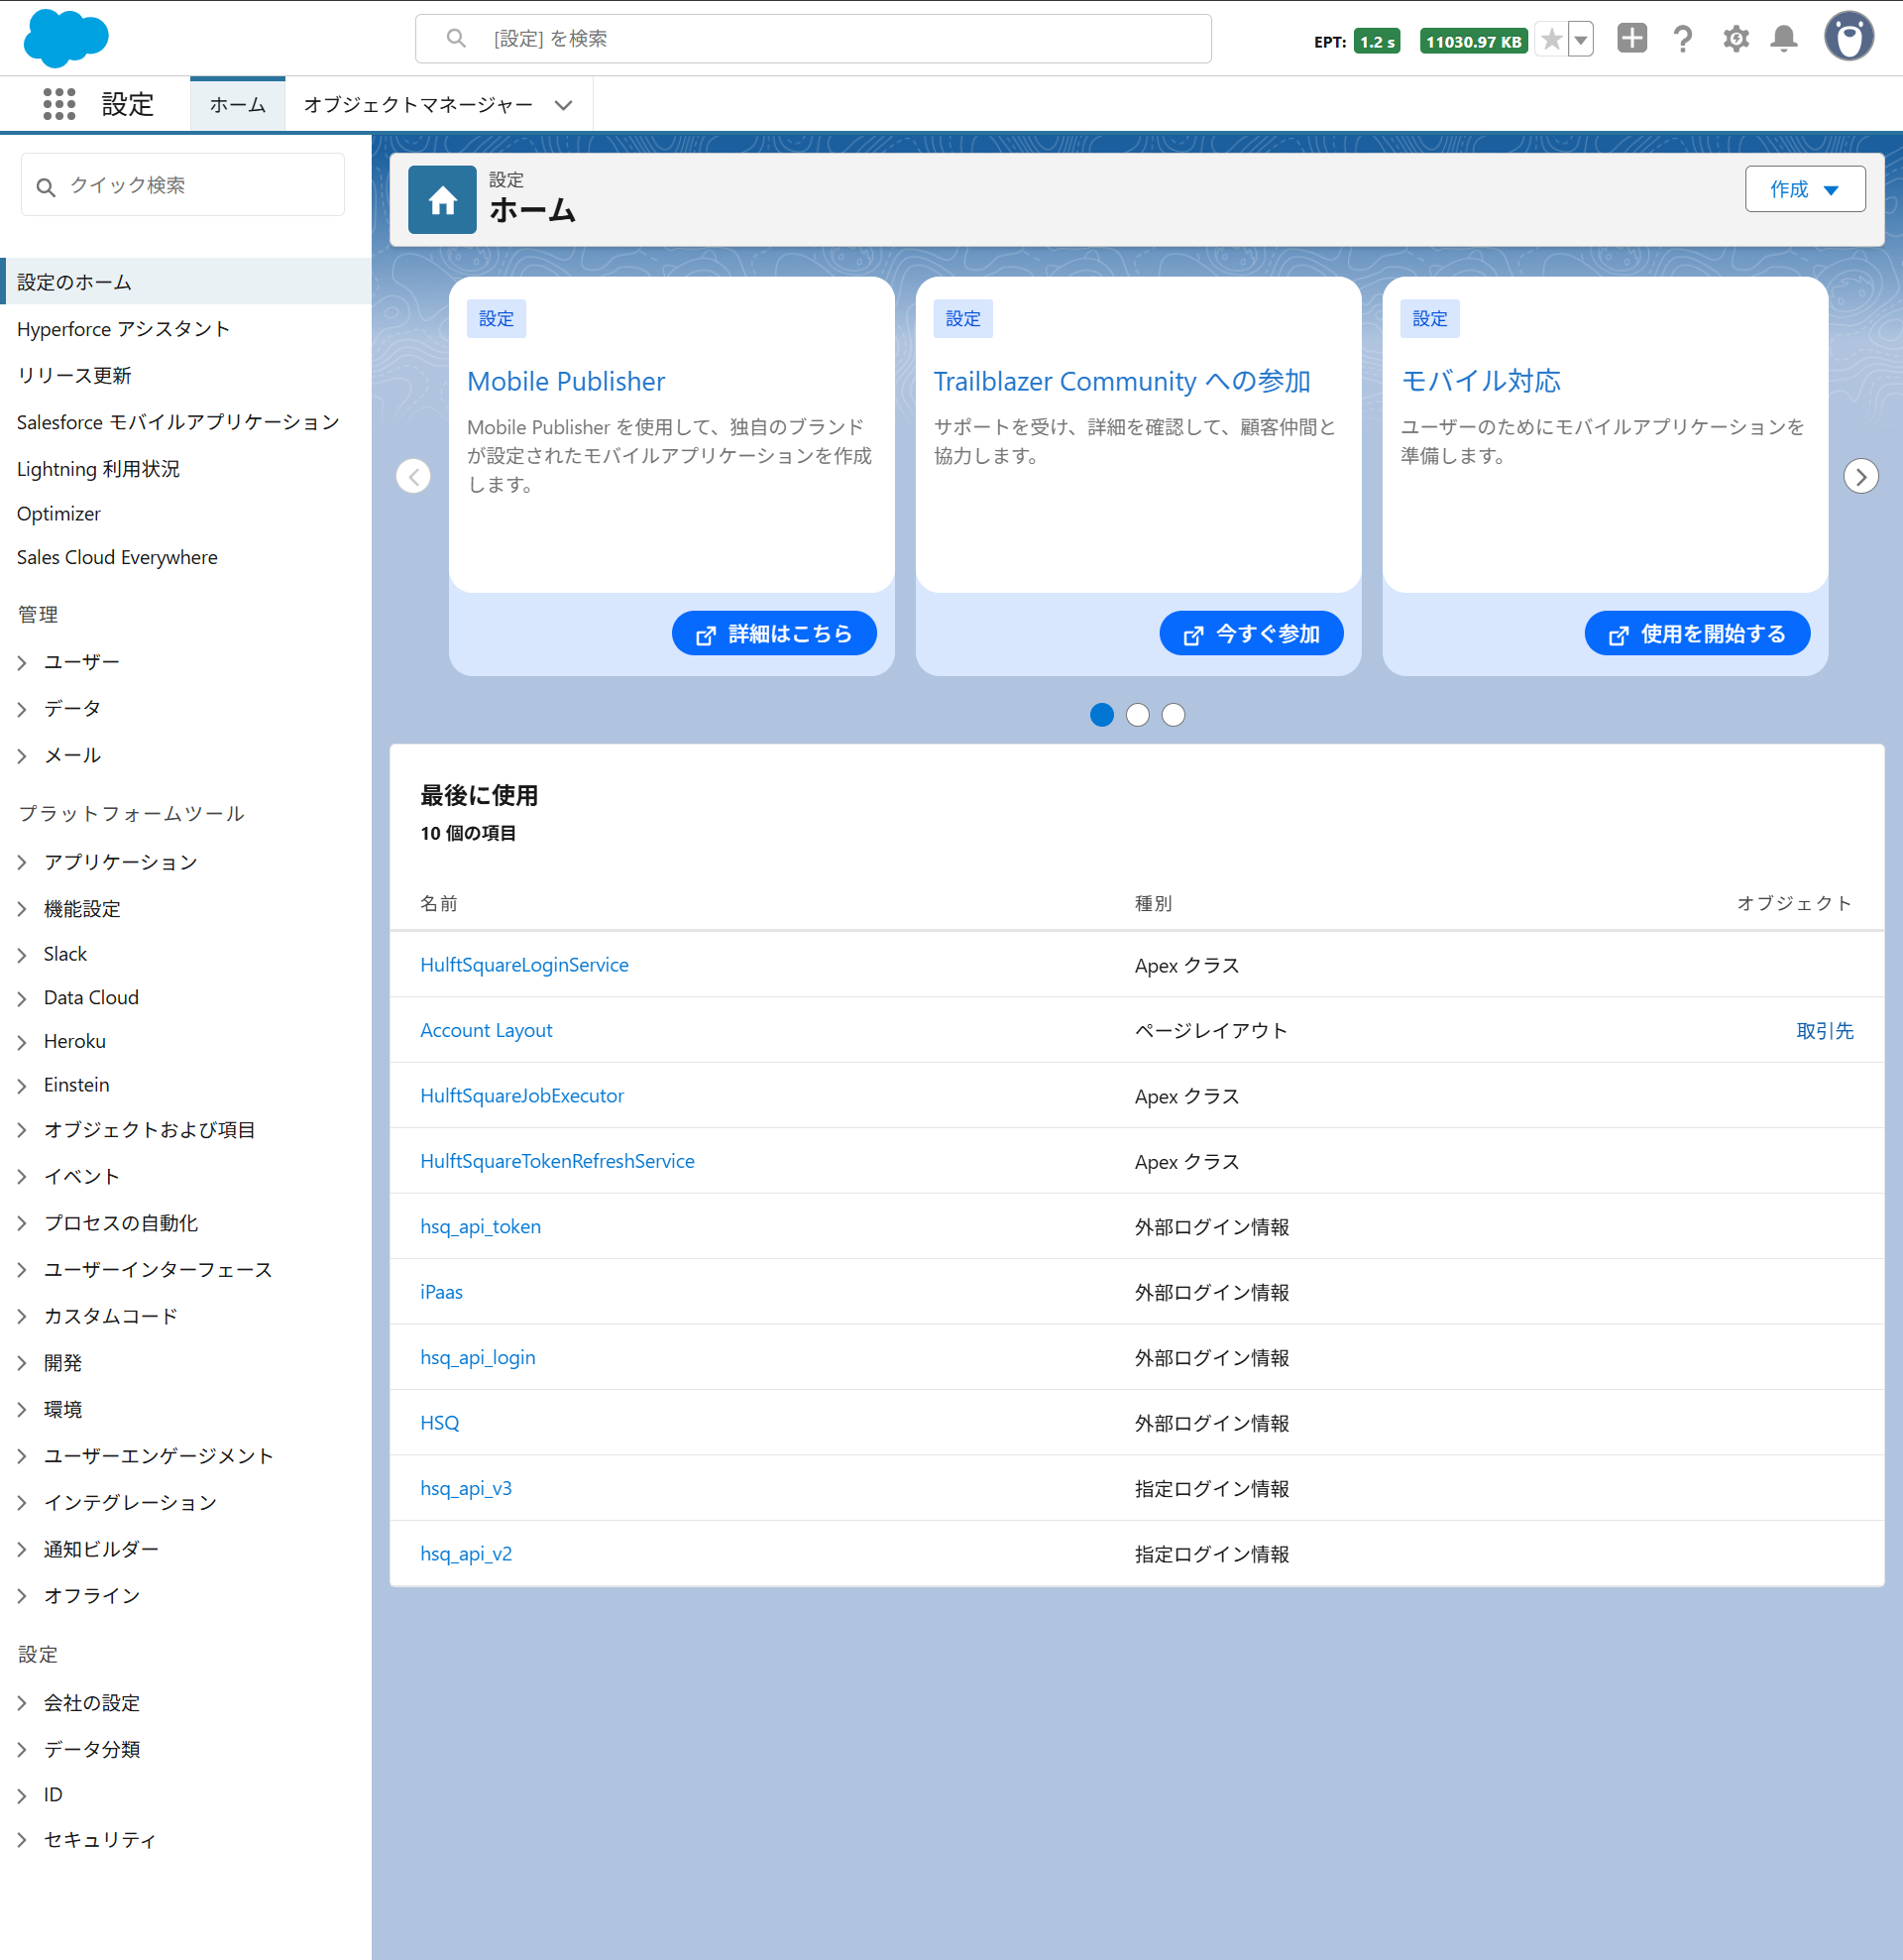The height and width of the screenshot is (1960, 1903).
Task: Expand the ユーザー tree section
Action: 22,662
